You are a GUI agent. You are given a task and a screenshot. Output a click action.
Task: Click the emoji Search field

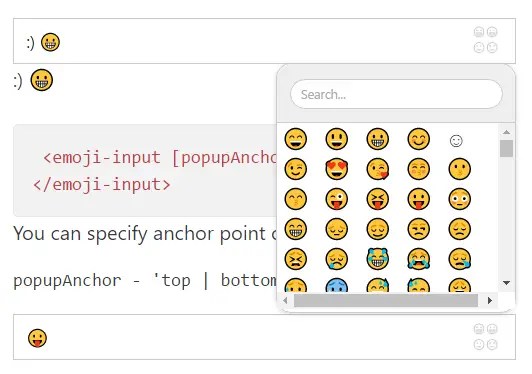pyautogui.click(x=396, y=94)
